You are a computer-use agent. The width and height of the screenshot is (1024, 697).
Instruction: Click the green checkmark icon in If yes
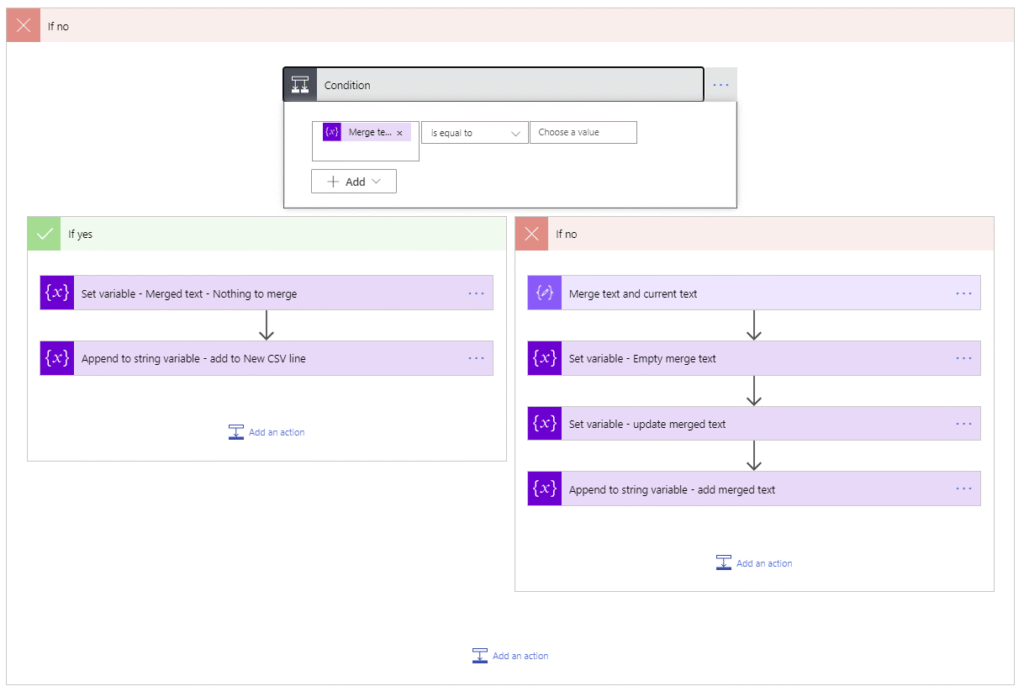click(44, 234)
